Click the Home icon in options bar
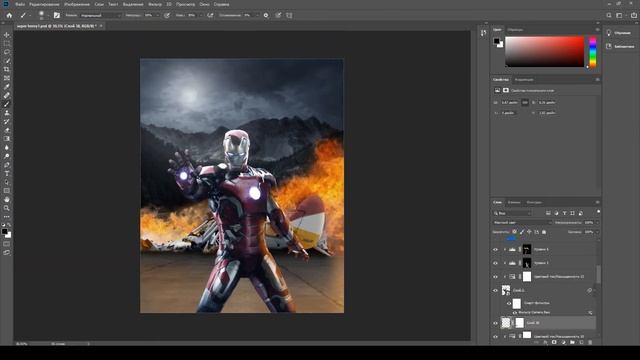Image resolution: width=640 pixels, height=360 pixels. tap(9, 15)
